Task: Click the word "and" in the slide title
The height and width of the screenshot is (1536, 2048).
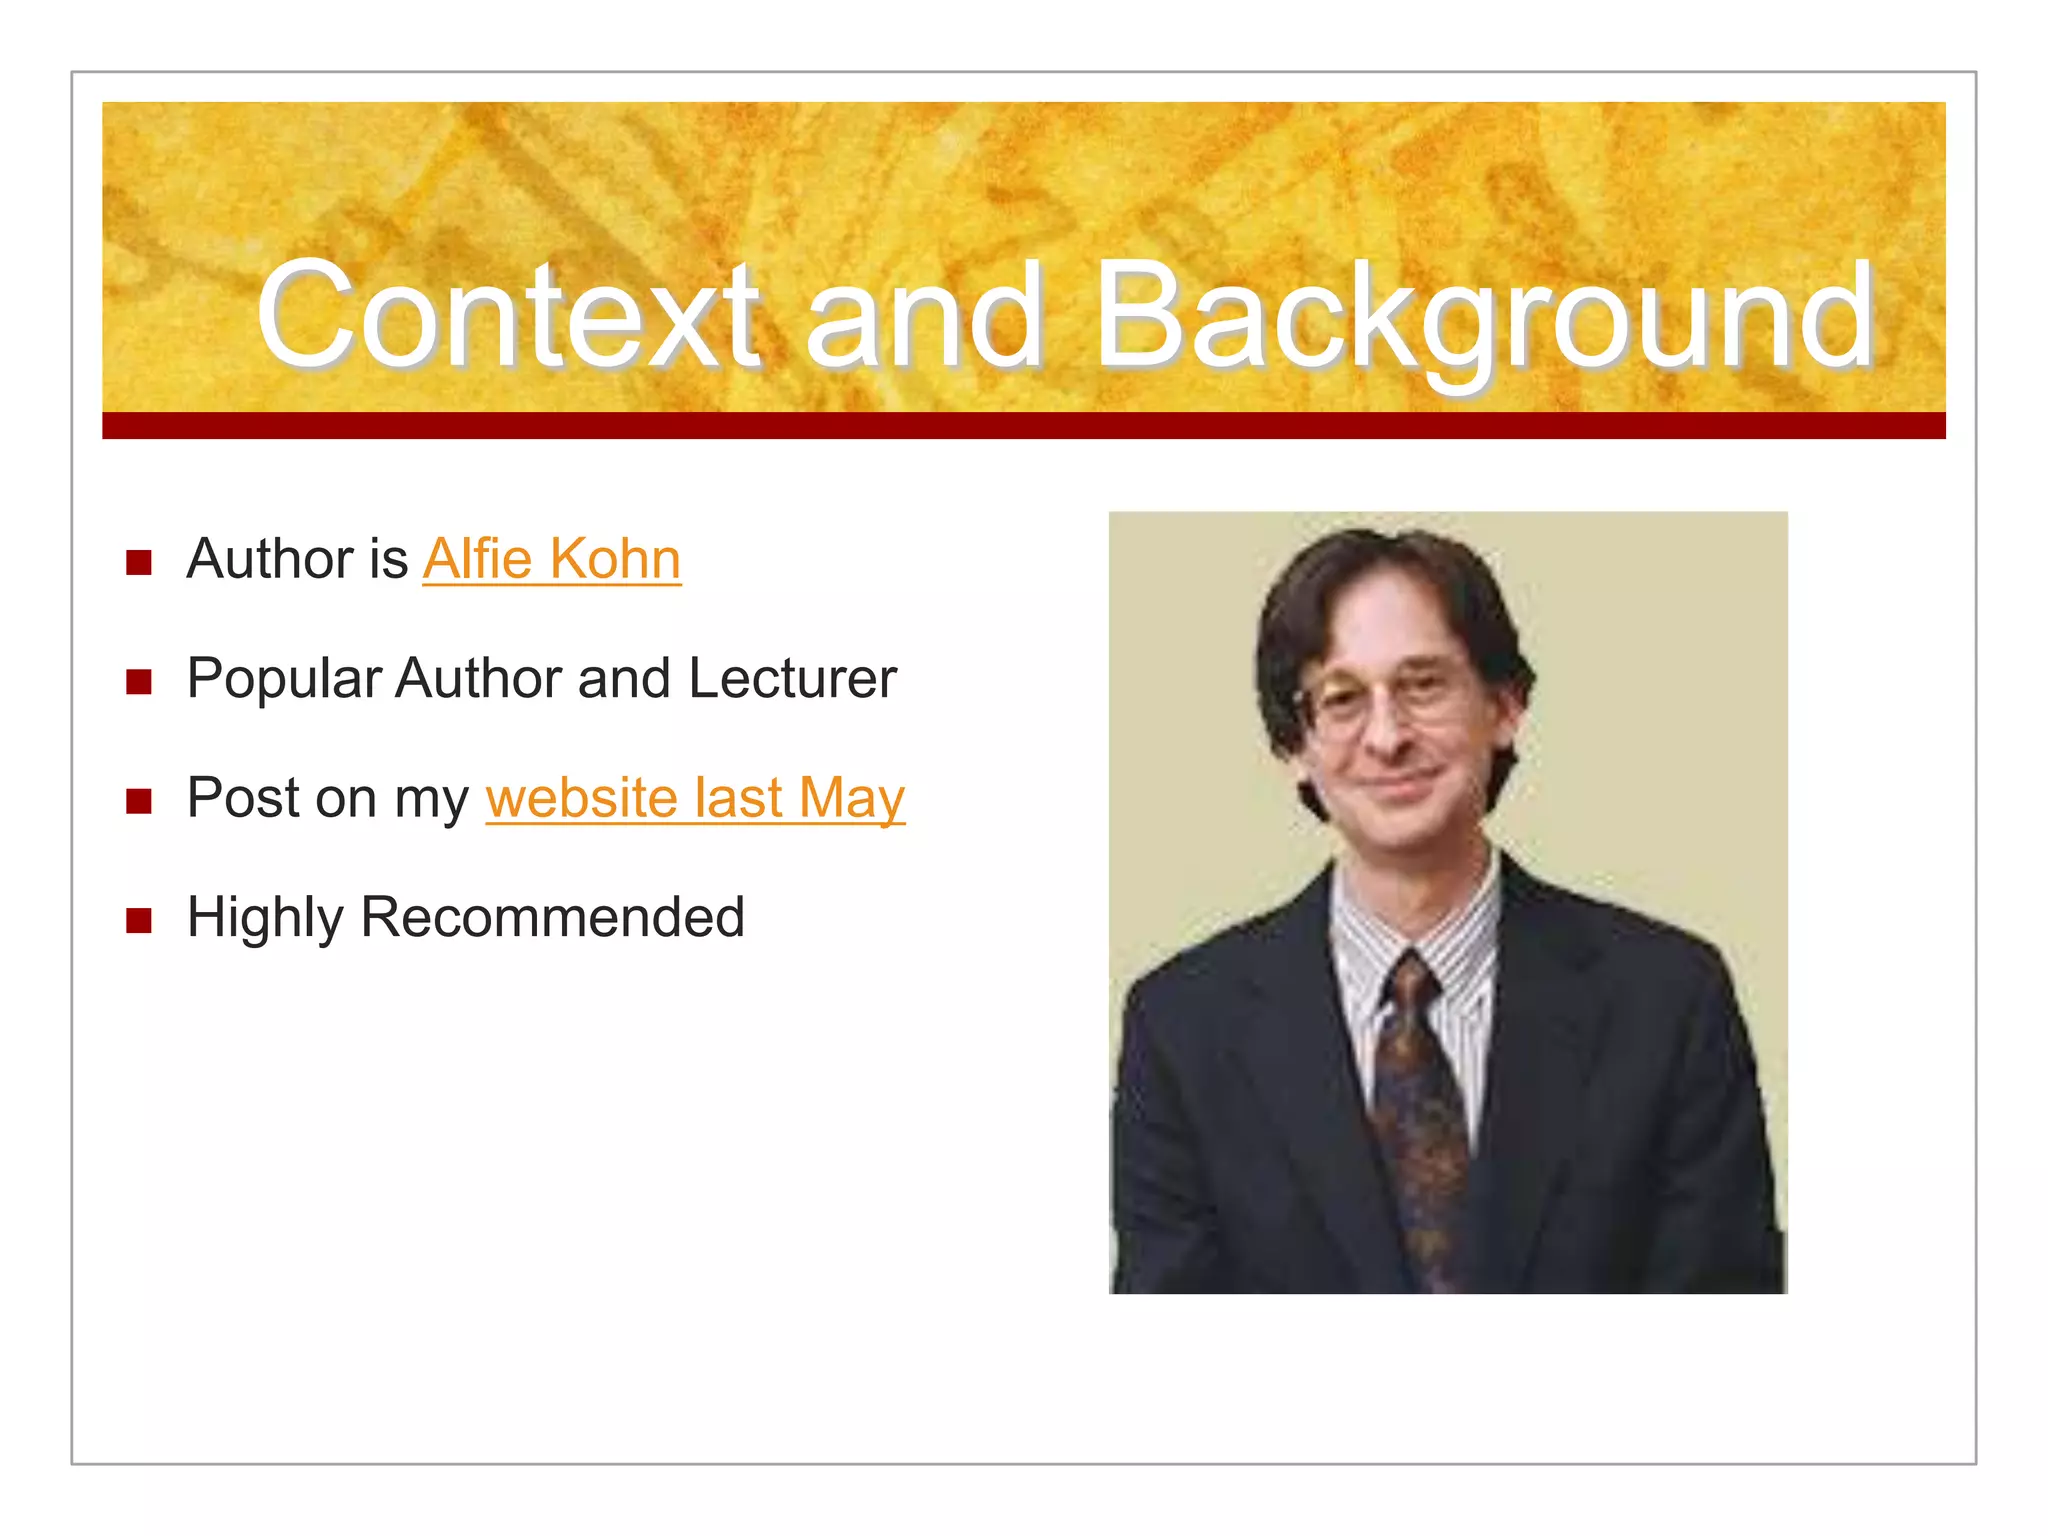Action: 924,316
